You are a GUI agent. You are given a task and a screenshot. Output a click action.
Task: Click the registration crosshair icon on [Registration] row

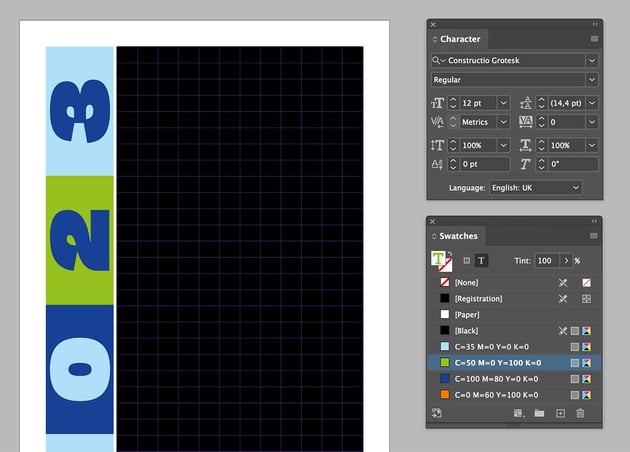(587, 299)
